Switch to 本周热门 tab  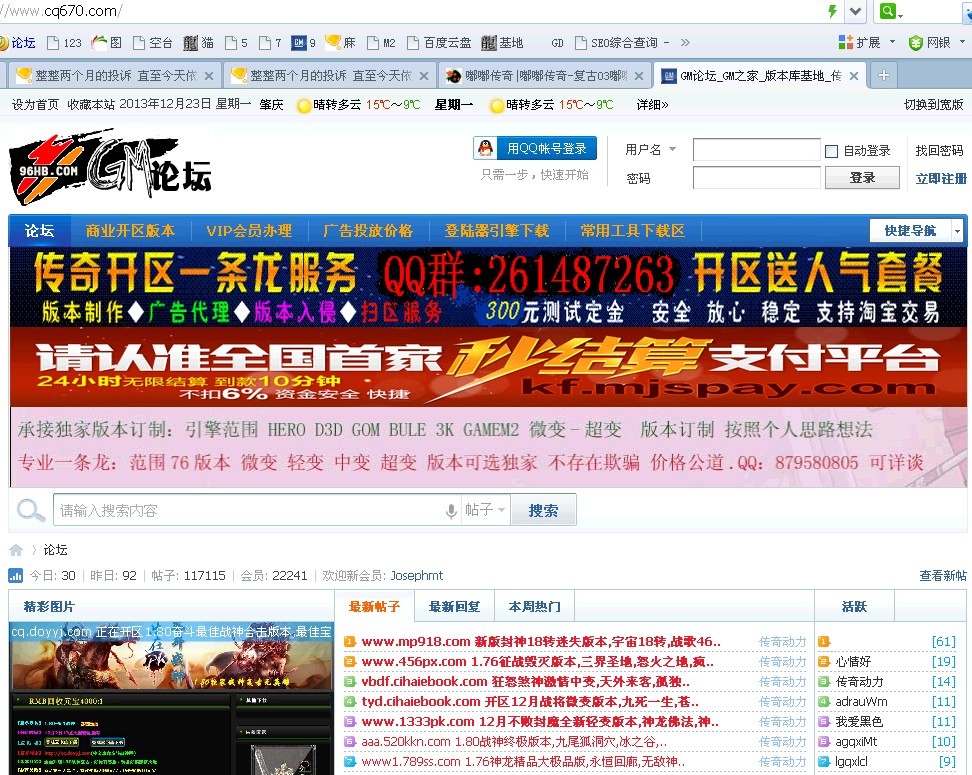coord(534,606)
